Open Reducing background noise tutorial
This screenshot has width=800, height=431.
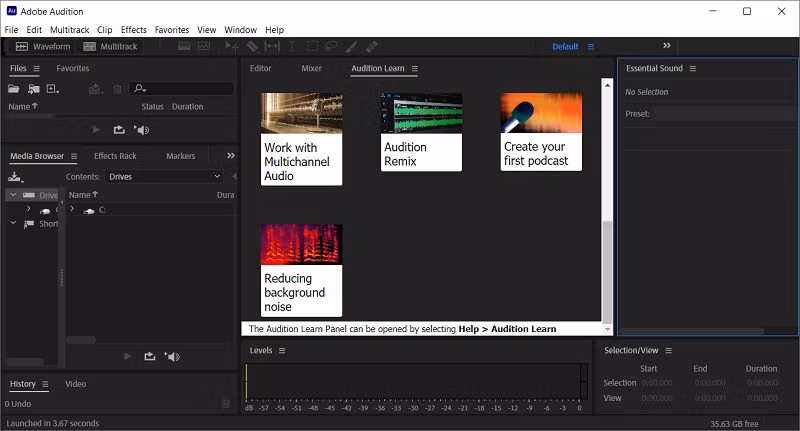301,270
